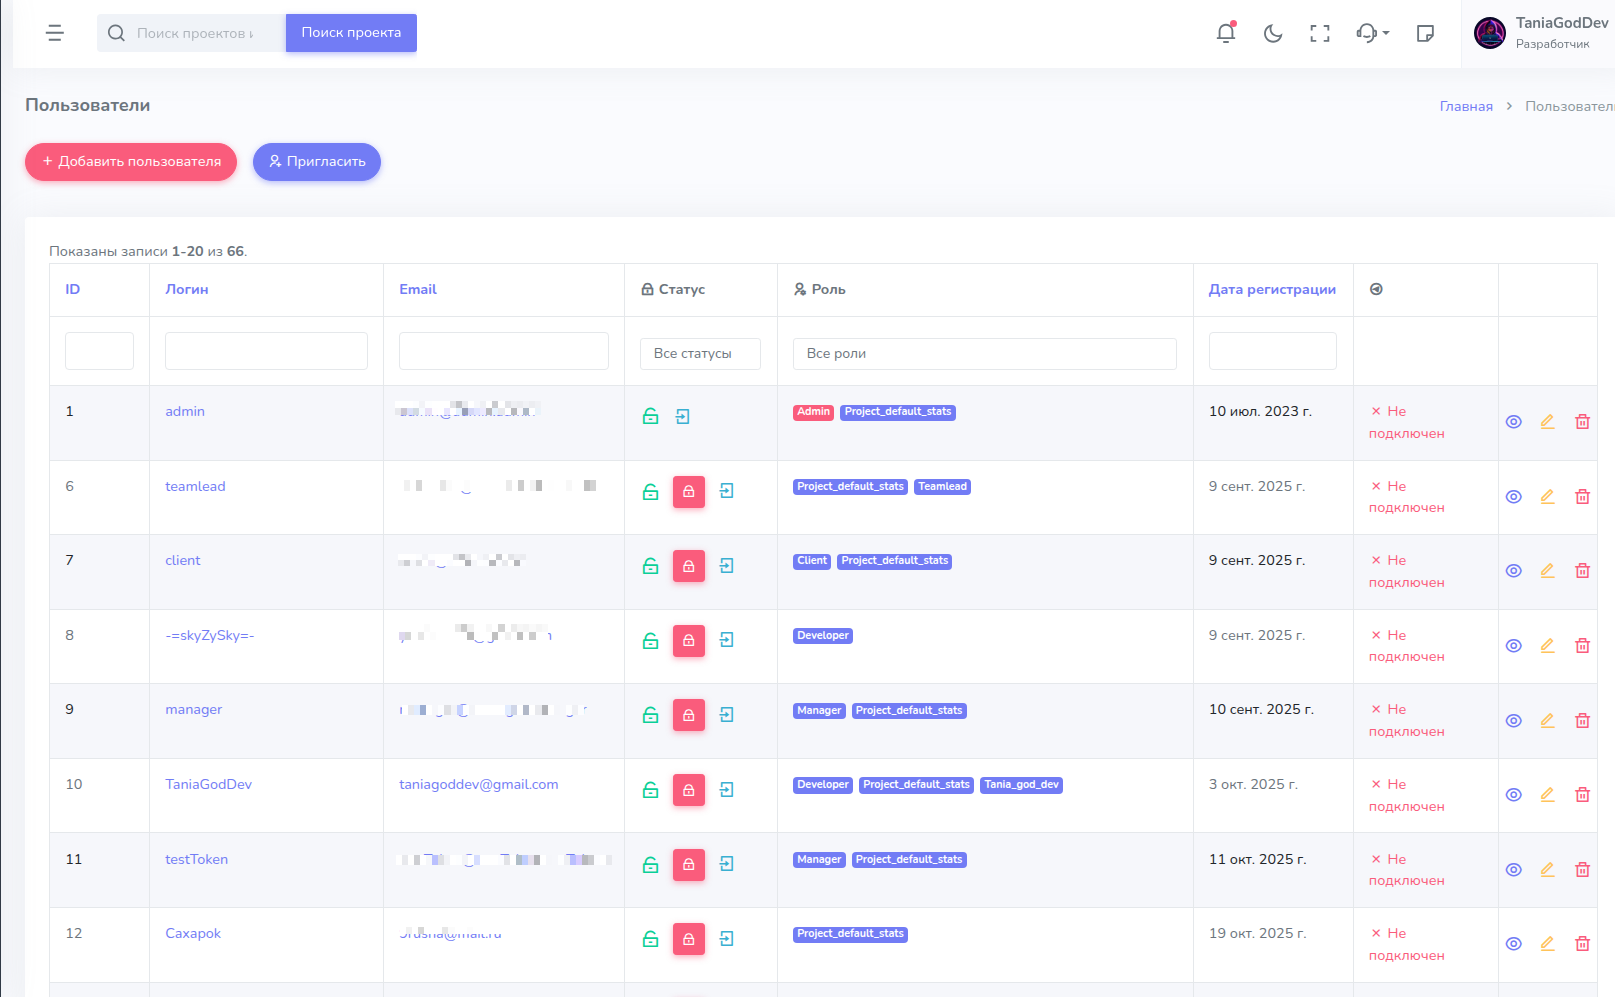
Task: Click the Email filter input
Action: coord(504,351)
